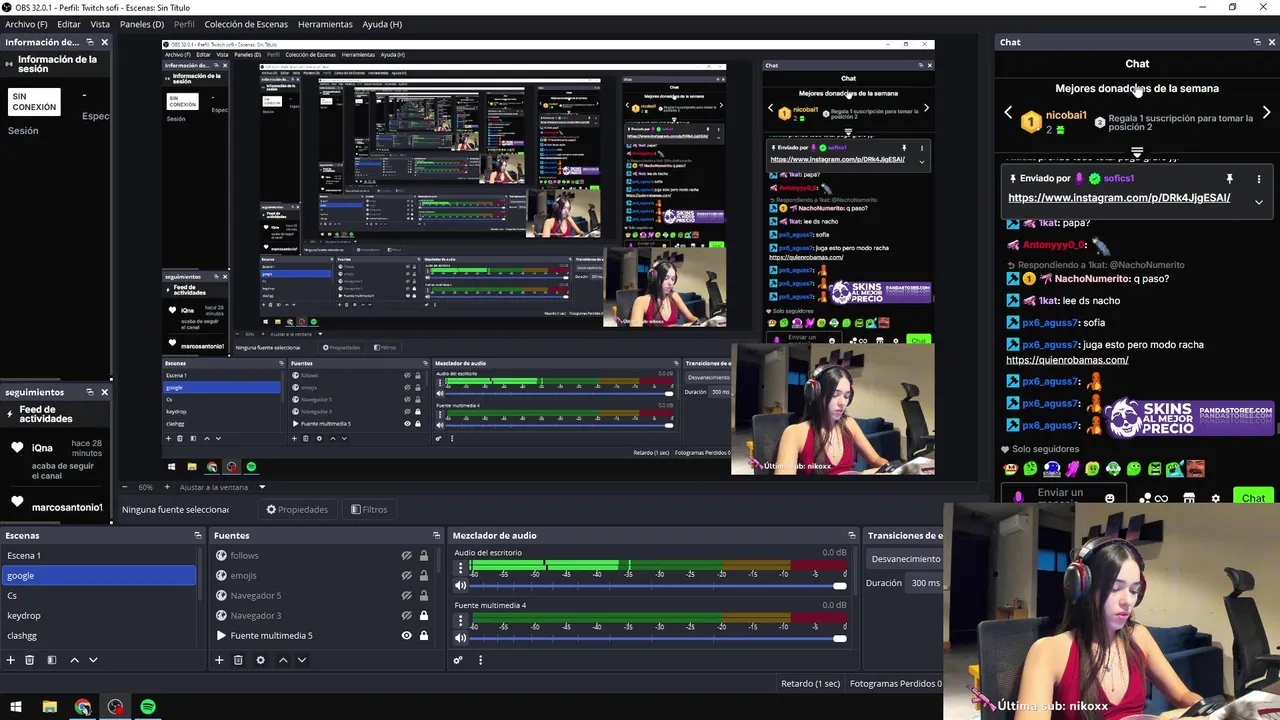Open Chrome from the Windows taskbar

[83, 707]
